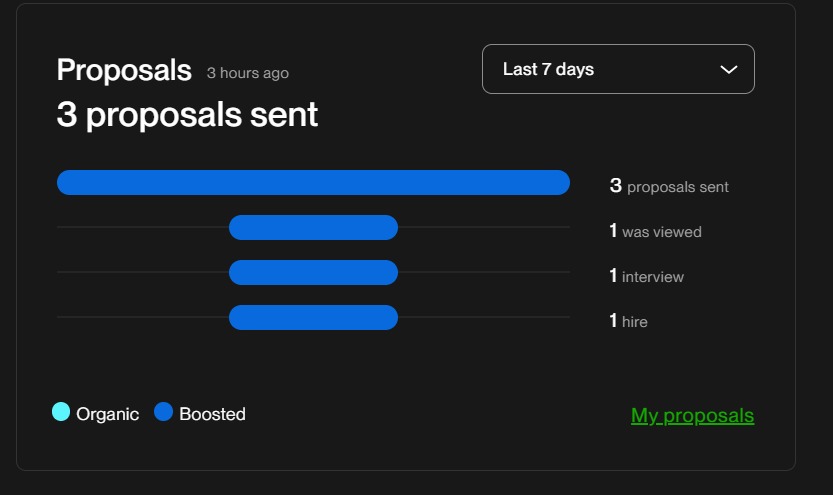The image size is (833, 495).
Task: Click the "1 interview" label
Action: [646, 276]
